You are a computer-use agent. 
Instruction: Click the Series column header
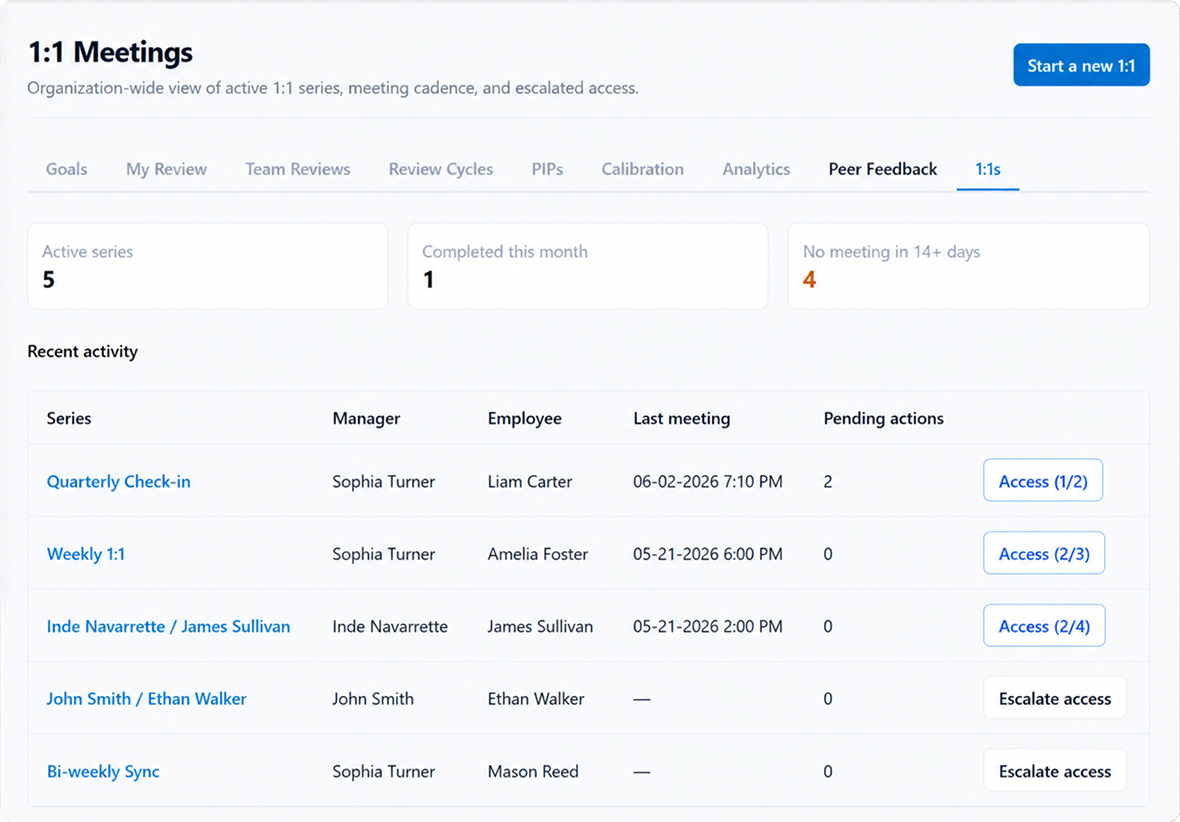[68, 419]
